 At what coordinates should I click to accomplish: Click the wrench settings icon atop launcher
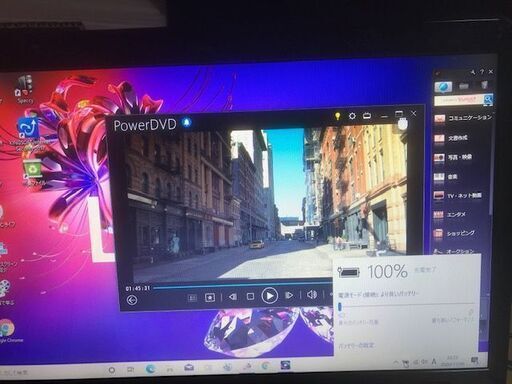coord(473,72)
